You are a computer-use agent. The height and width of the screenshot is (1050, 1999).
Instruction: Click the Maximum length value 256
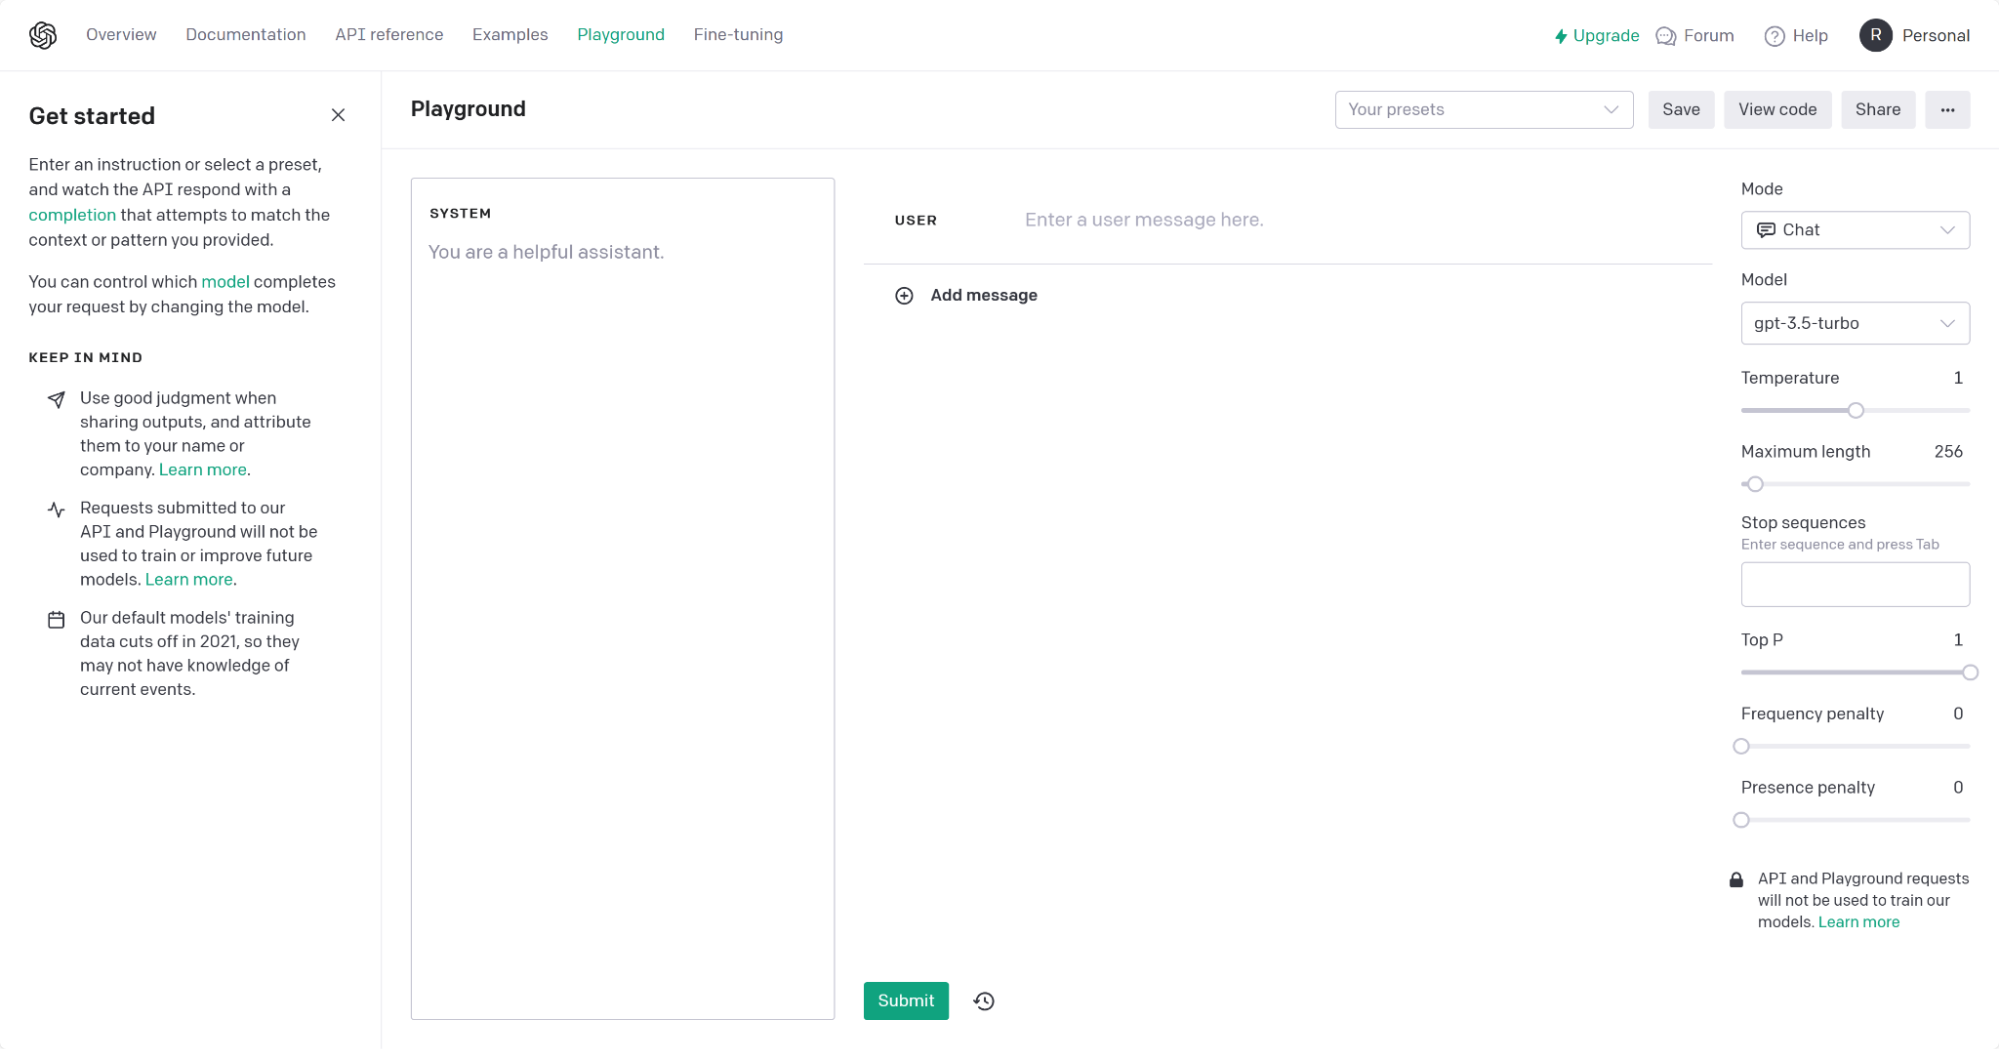coord(1947,452)
